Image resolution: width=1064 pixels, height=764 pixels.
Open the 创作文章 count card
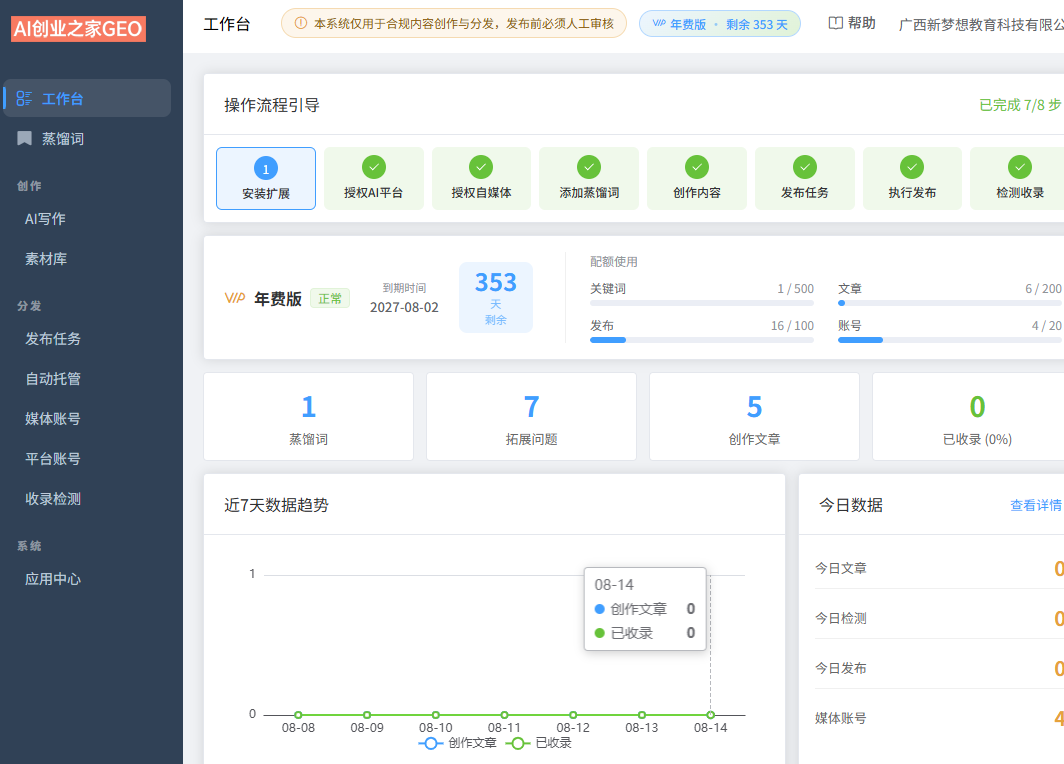pyautogui.click(x=755, y=417)
